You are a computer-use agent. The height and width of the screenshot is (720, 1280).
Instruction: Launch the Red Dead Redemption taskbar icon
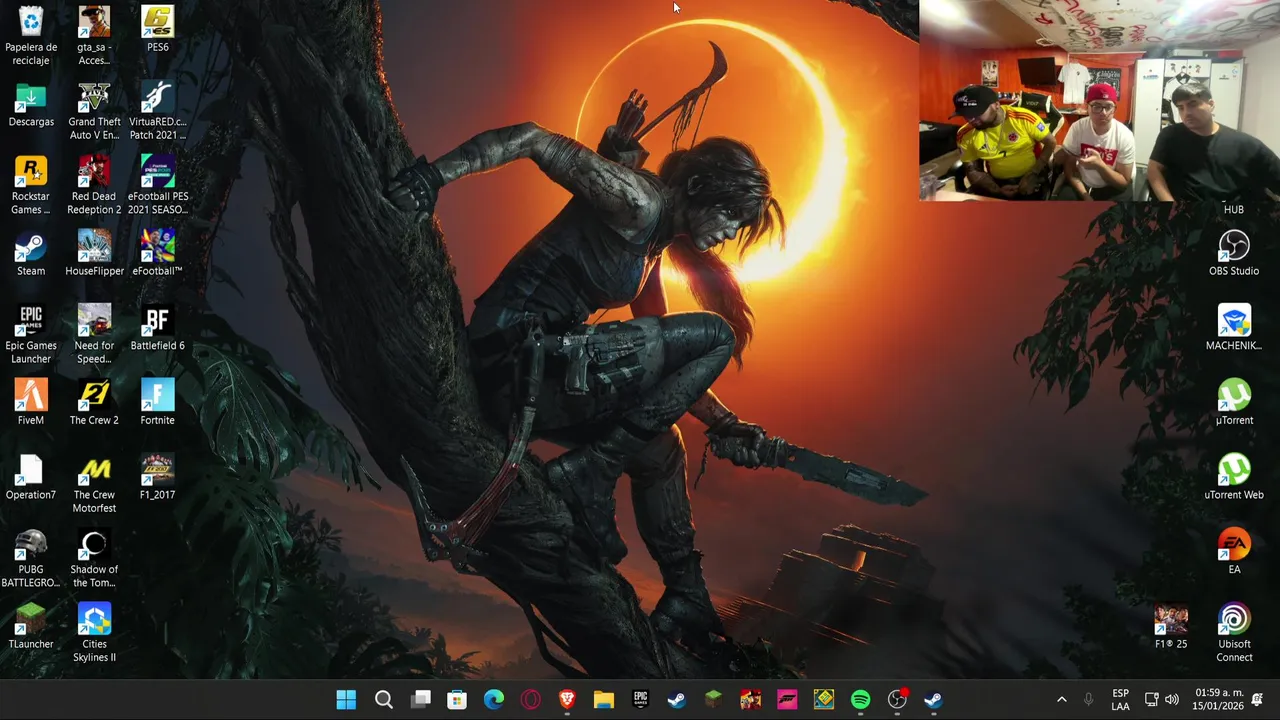tap(750, 700)
